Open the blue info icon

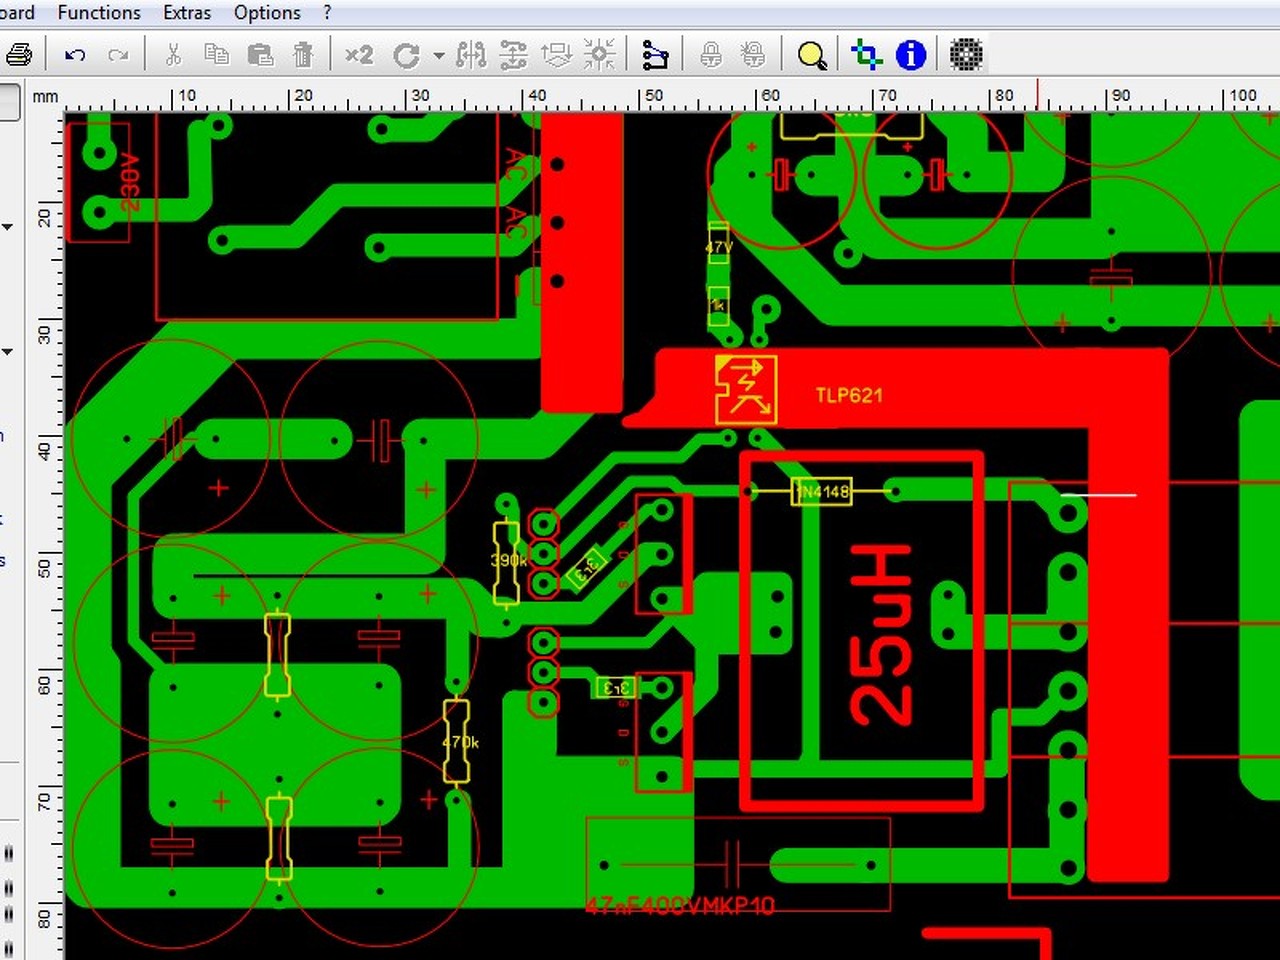pyautogui.click(x=910, y=55)
